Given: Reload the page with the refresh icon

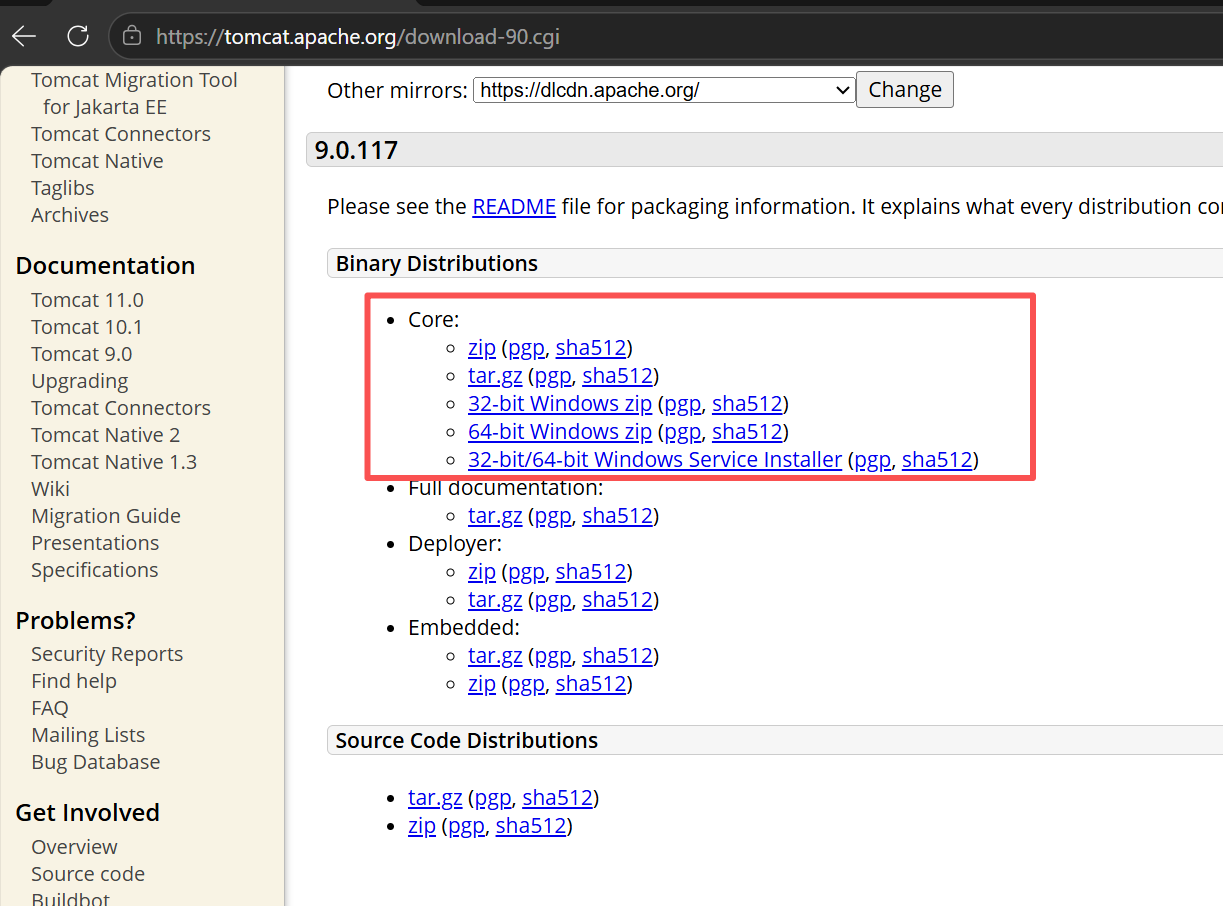Looking at the screenshot, I should 78,37.
